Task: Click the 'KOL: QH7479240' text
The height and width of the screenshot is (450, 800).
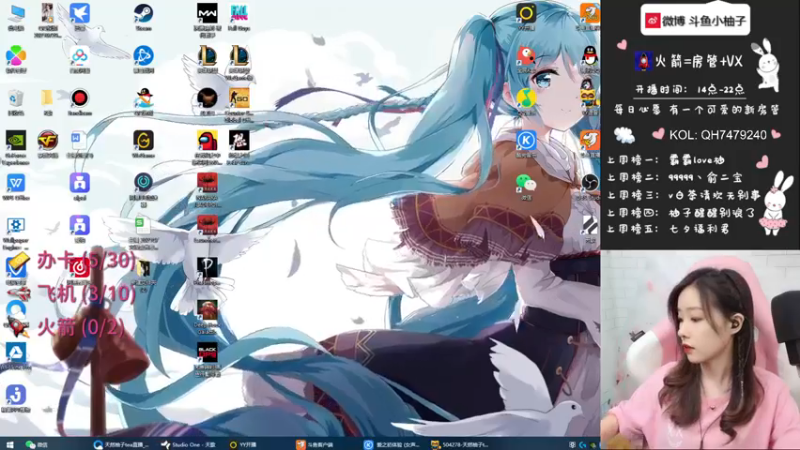Action: (718, 135)
